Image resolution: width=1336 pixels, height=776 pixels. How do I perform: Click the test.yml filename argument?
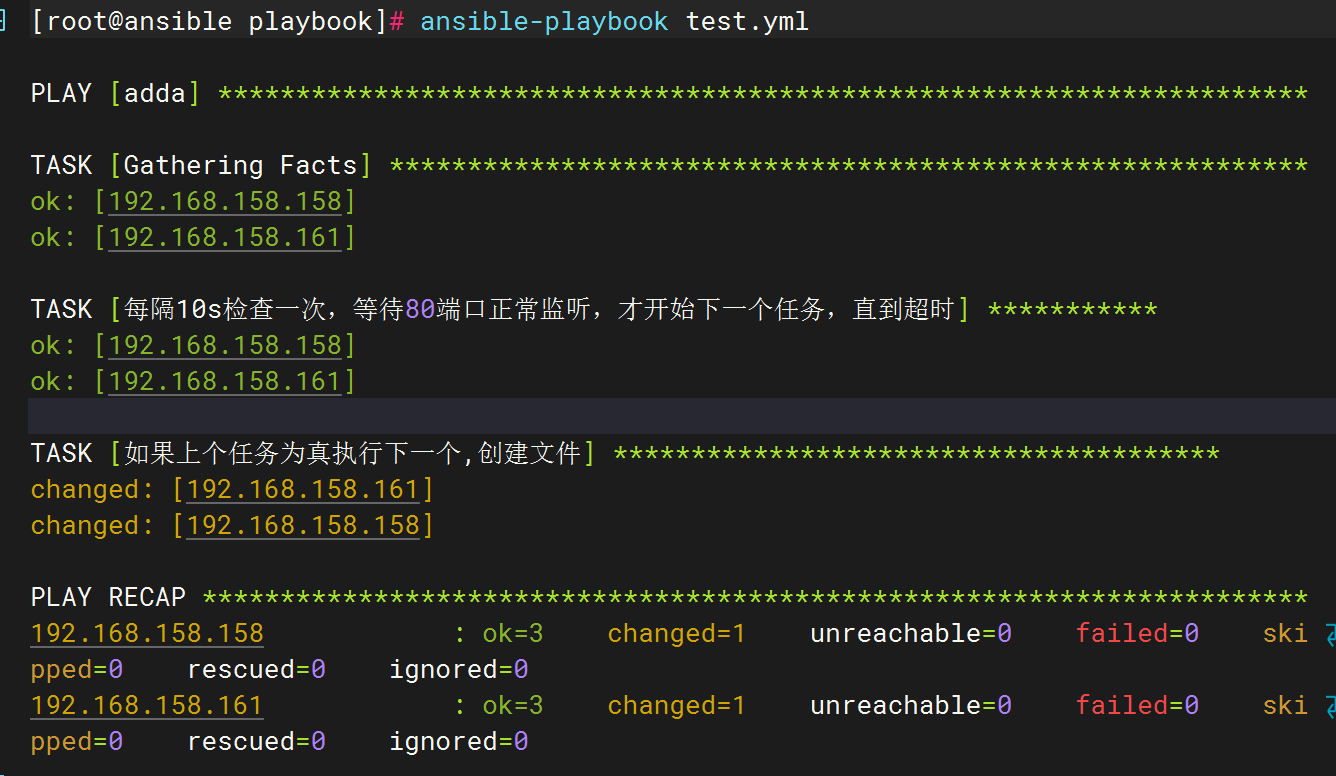747,22
